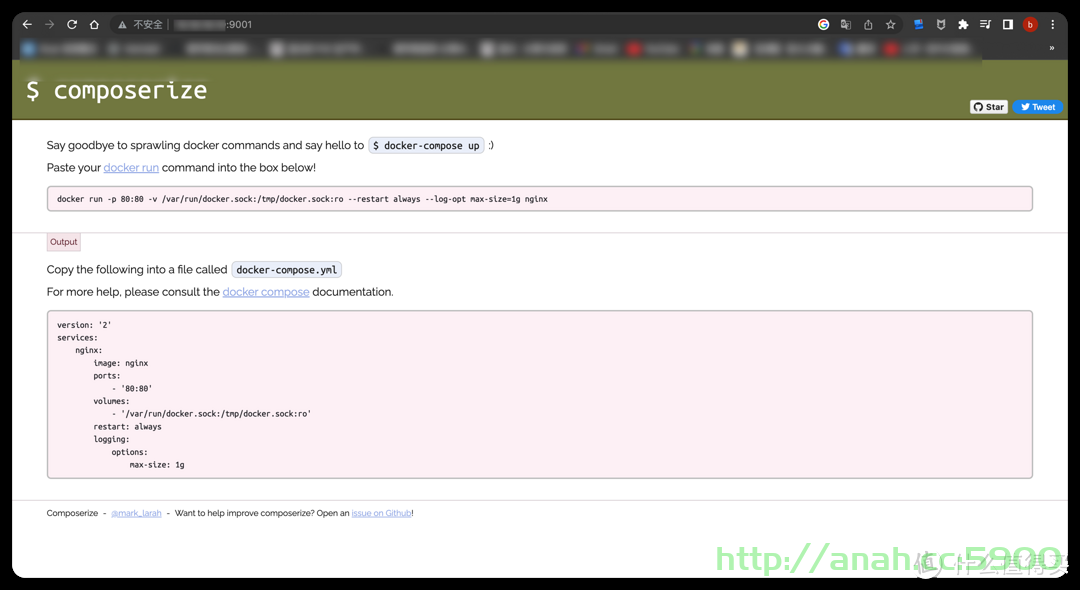
Task: Reload the composerize page
Action: (x=72, y=25)
